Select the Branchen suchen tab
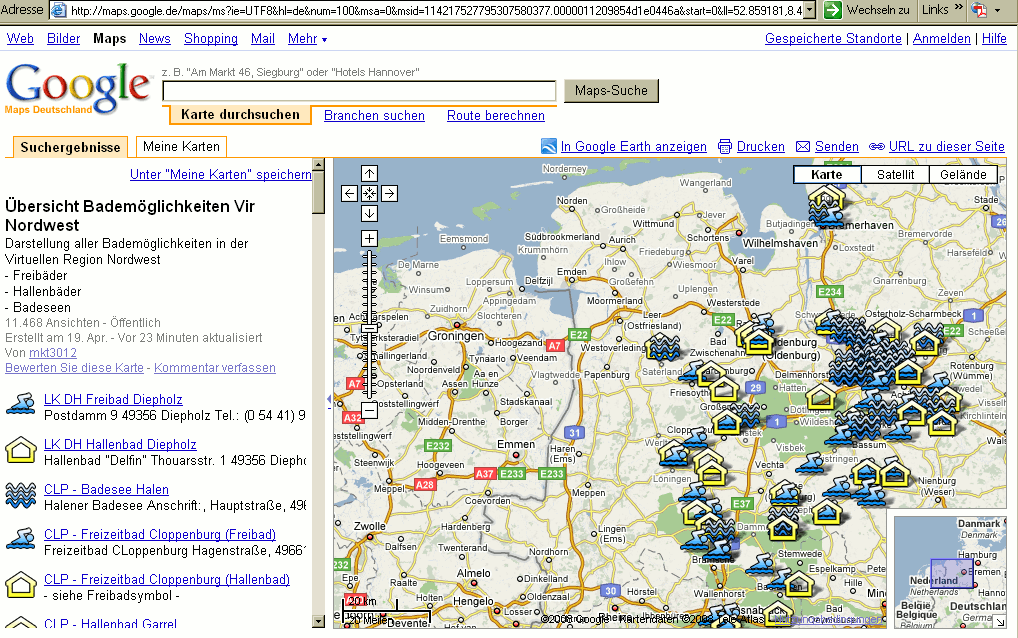Viewport: 1018px width, 638px height. [374, 116]
